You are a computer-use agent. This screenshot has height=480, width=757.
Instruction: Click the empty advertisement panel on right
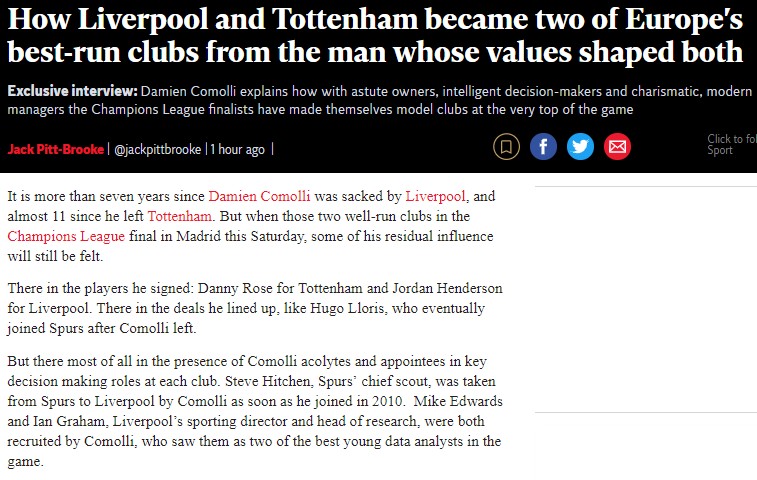point(645,299)
